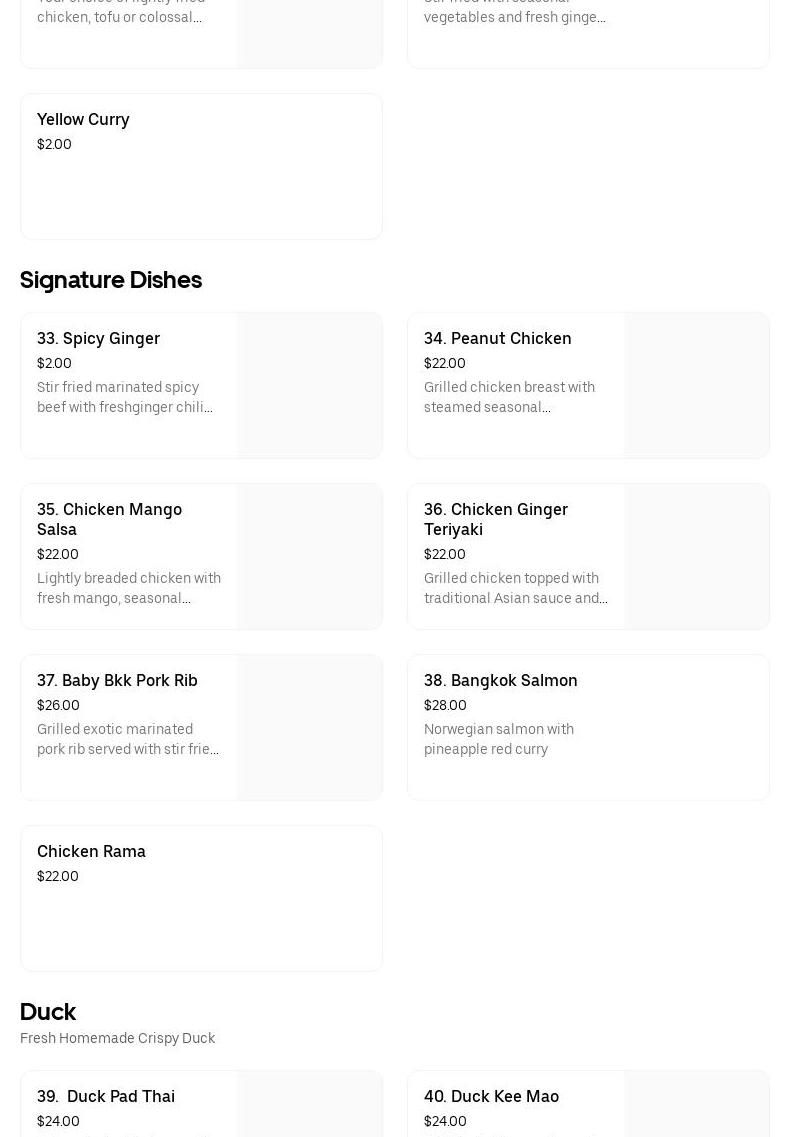Click the $26.00 price of Pork Rib
Viewport: 804px width, 1137px height.
coord(58,705)
